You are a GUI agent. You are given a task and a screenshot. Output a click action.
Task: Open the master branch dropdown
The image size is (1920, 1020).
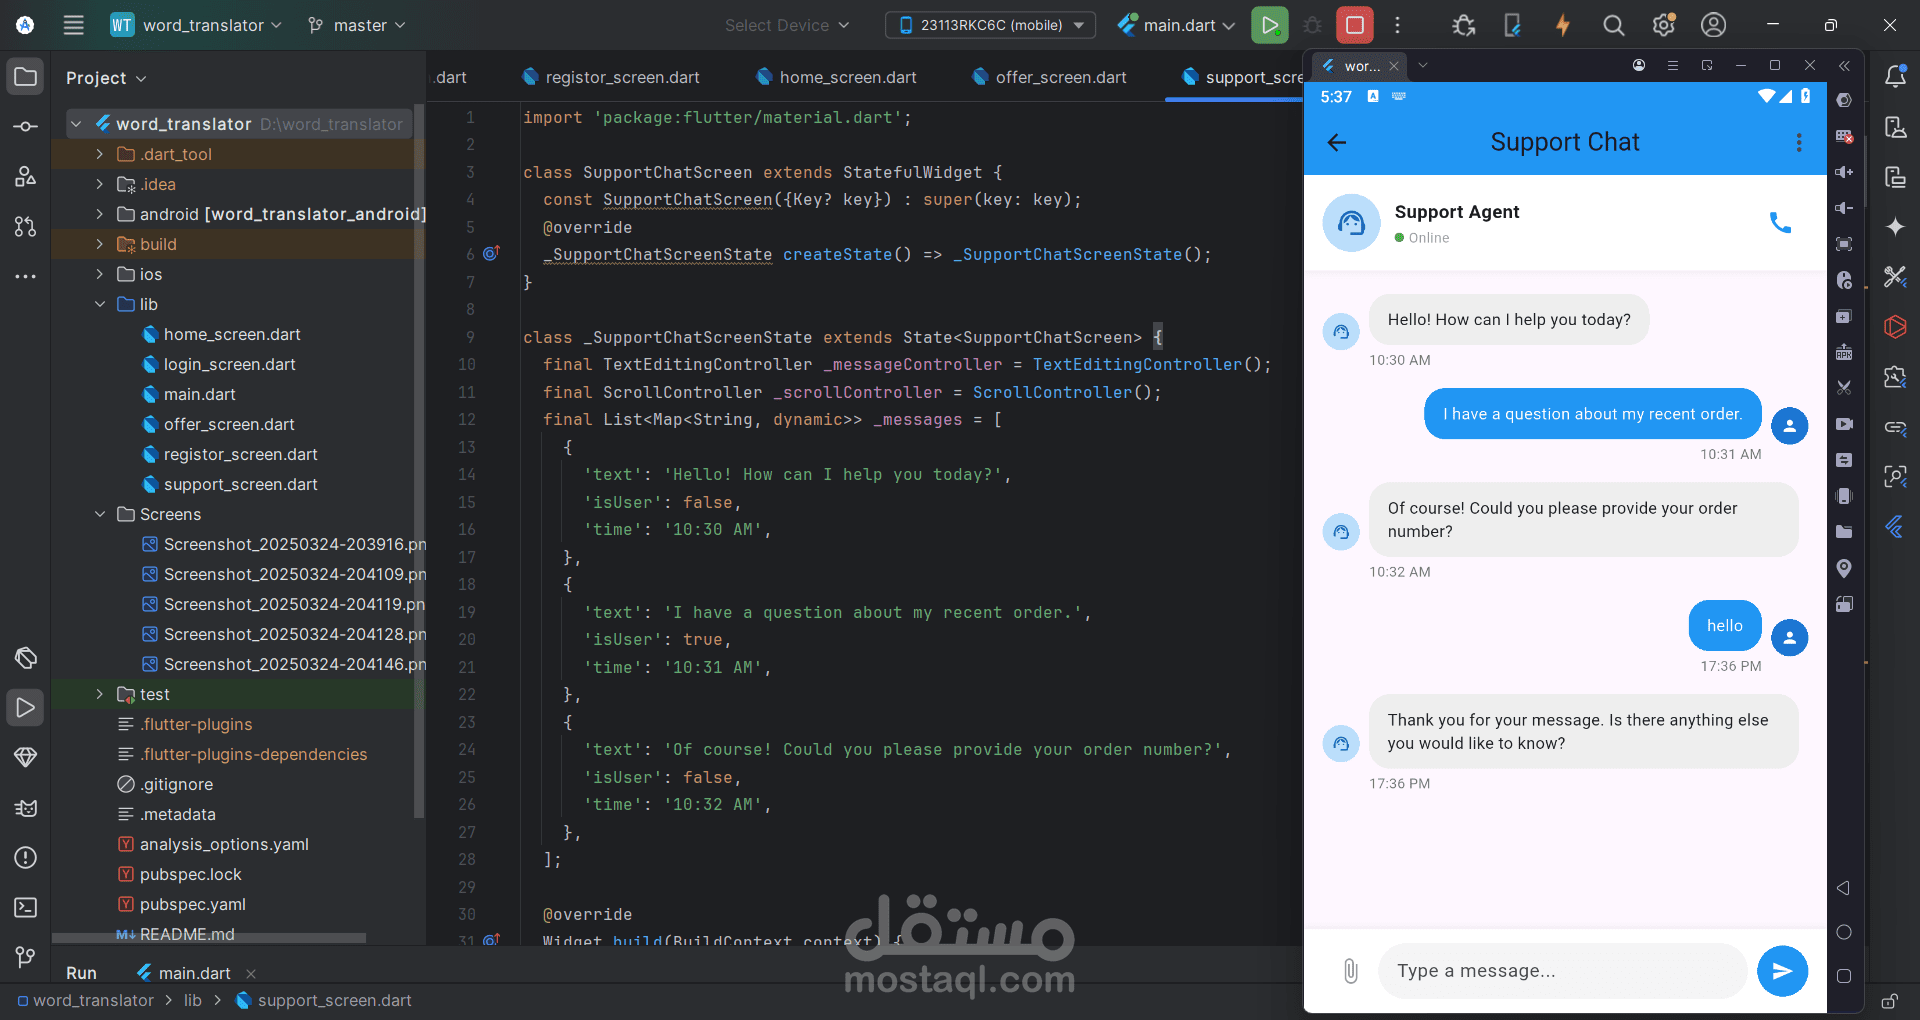pos(358,25)
